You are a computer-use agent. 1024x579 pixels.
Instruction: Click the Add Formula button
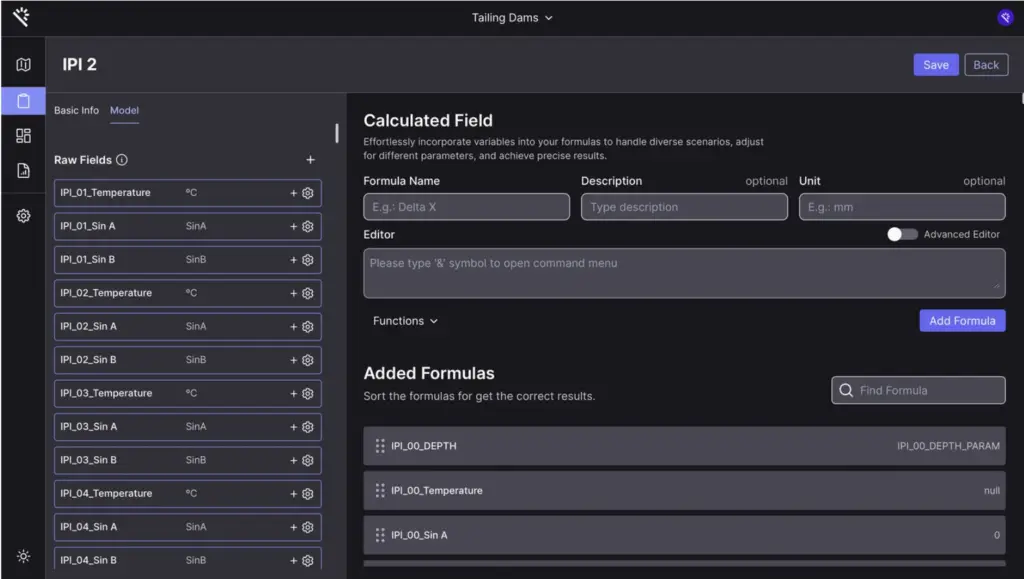pos(961,321)
